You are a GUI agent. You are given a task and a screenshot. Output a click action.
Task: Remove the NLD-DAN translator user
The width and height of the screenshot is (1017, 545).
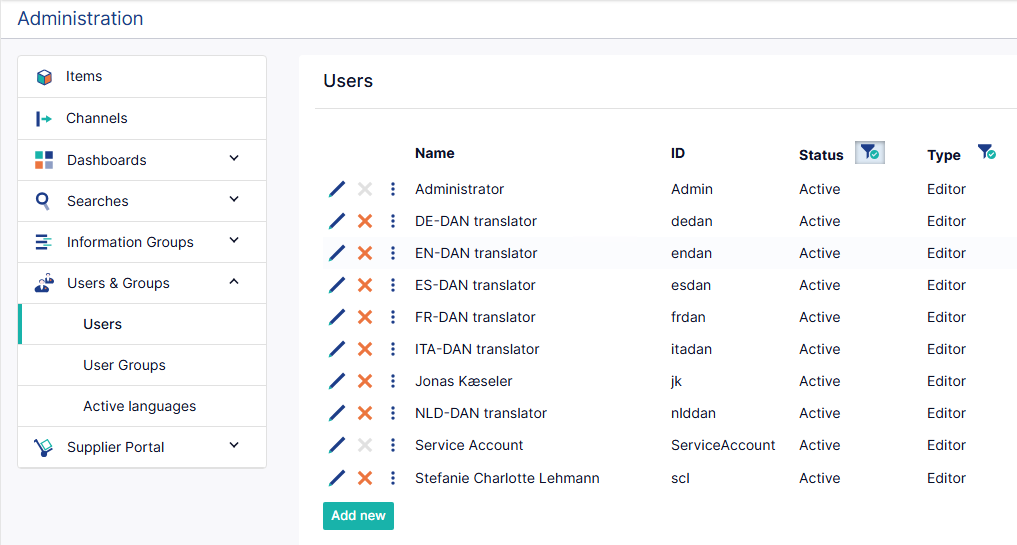365,413
